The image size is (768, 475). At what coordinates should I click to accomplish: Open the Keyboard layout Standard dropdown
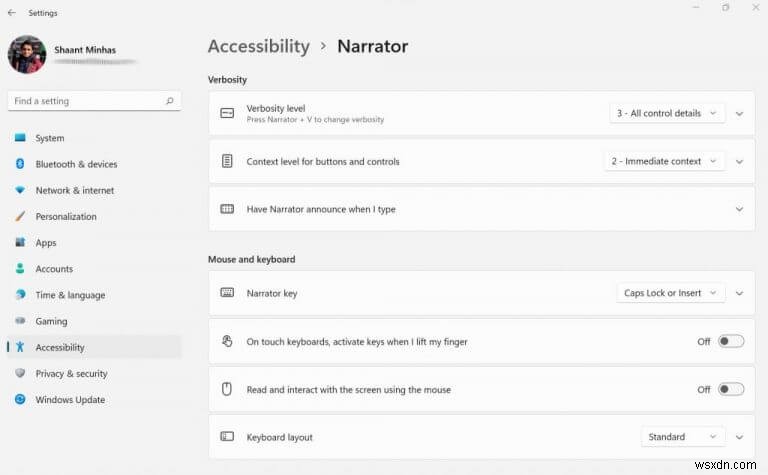pos(683,437)
